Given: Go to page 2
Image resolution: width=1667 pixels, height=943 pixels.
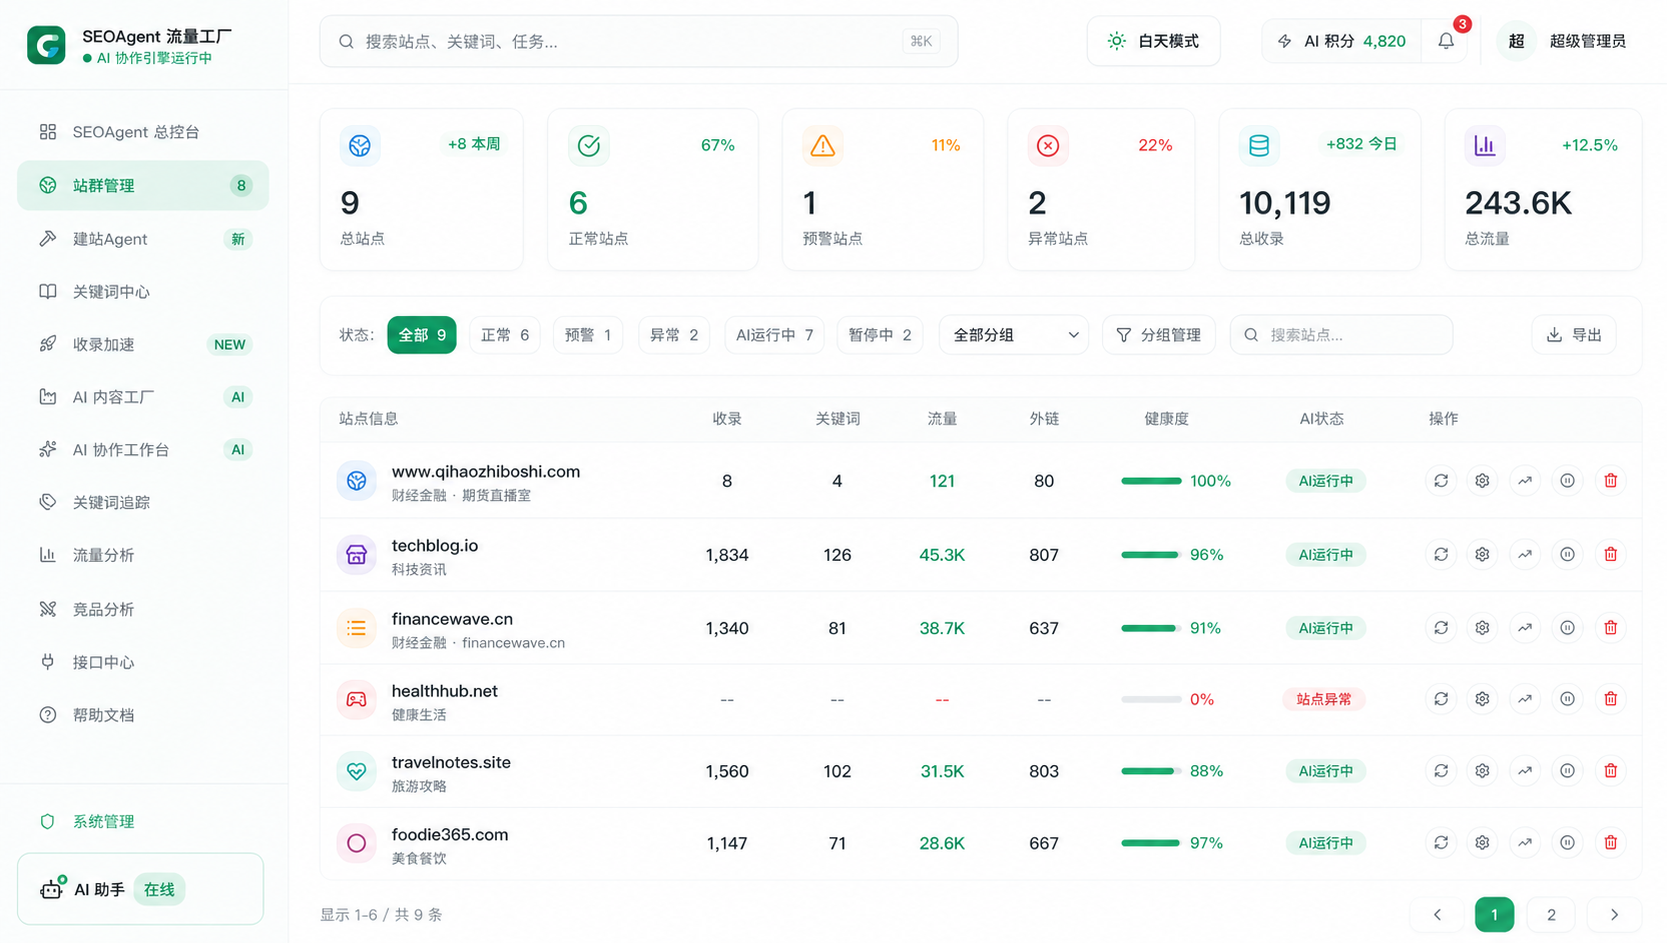Looking at the screenshot, I should coord(1551,914).
